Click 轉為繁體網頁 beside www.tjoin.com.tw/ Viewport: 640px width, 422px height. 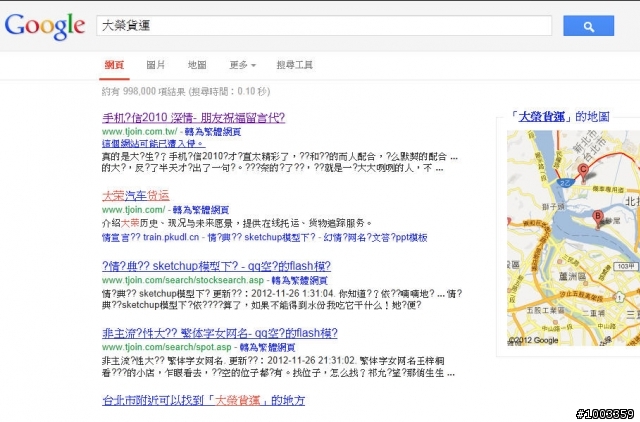point(213,132)
